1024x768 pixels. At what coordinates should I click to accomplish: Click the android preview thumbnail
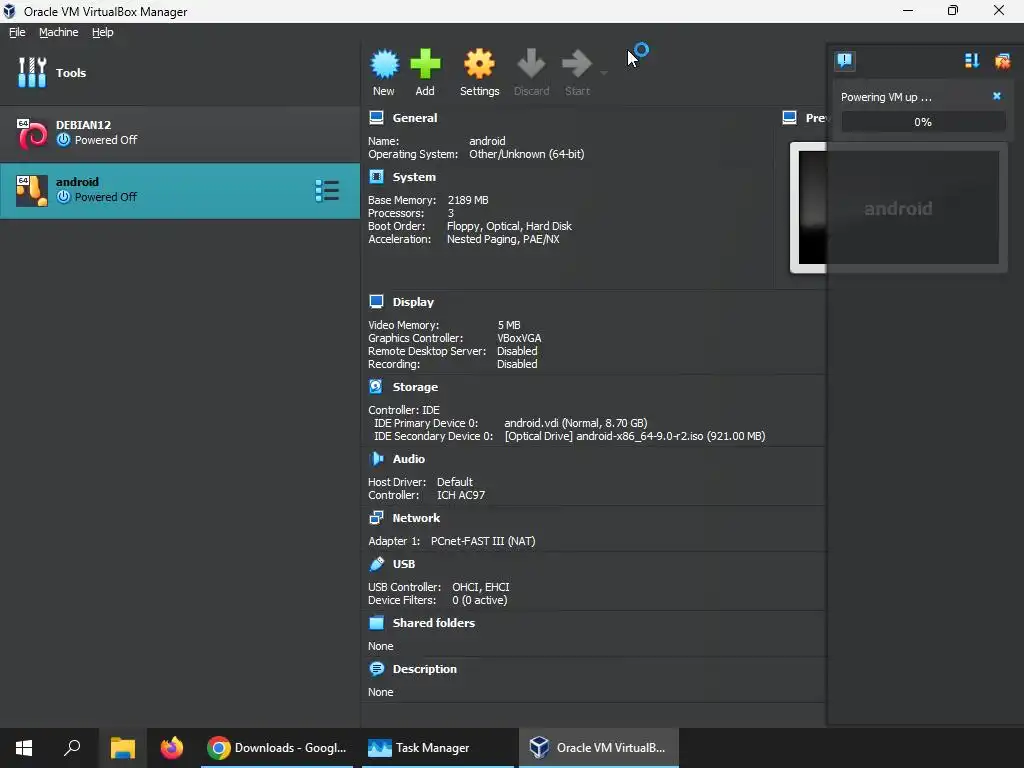[899, 208]
